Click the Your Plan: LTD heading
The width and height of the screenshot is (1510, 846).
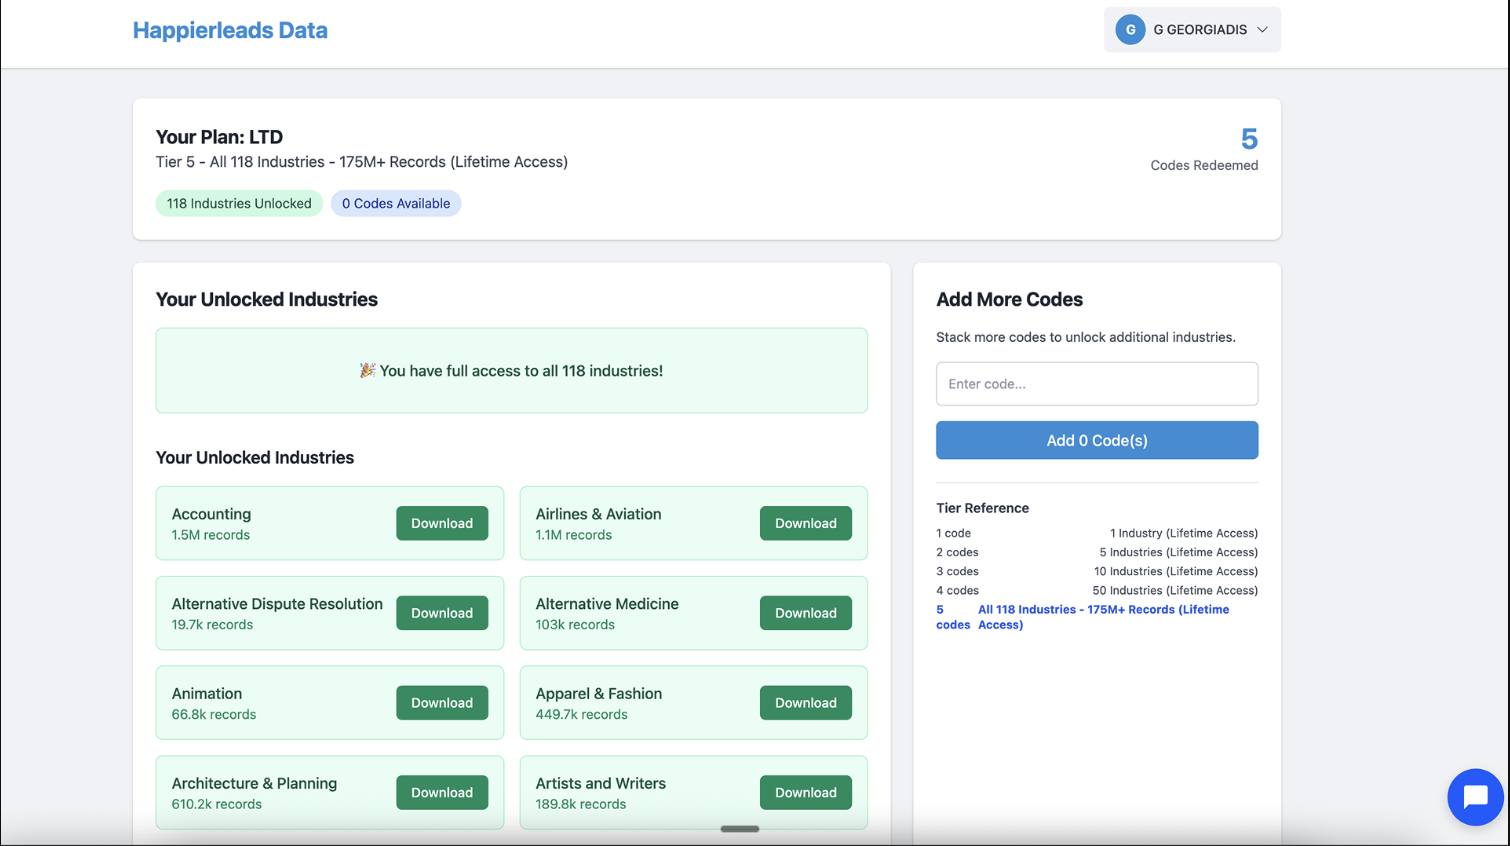pyautogui.click(x=219, y=137)
